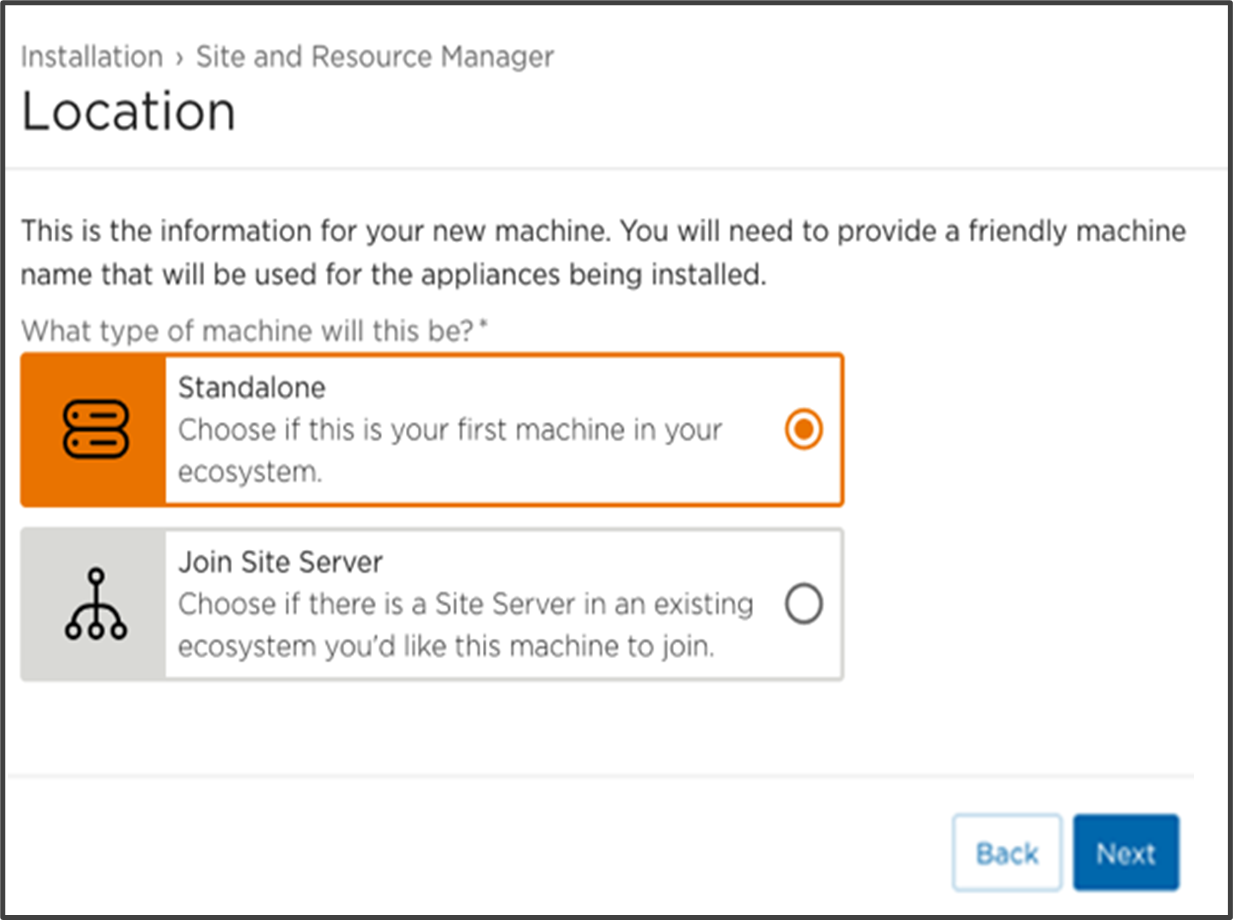Click the Standalone description about your first machine
This screenshot has height=920, width=1233.
click(448, 451)
